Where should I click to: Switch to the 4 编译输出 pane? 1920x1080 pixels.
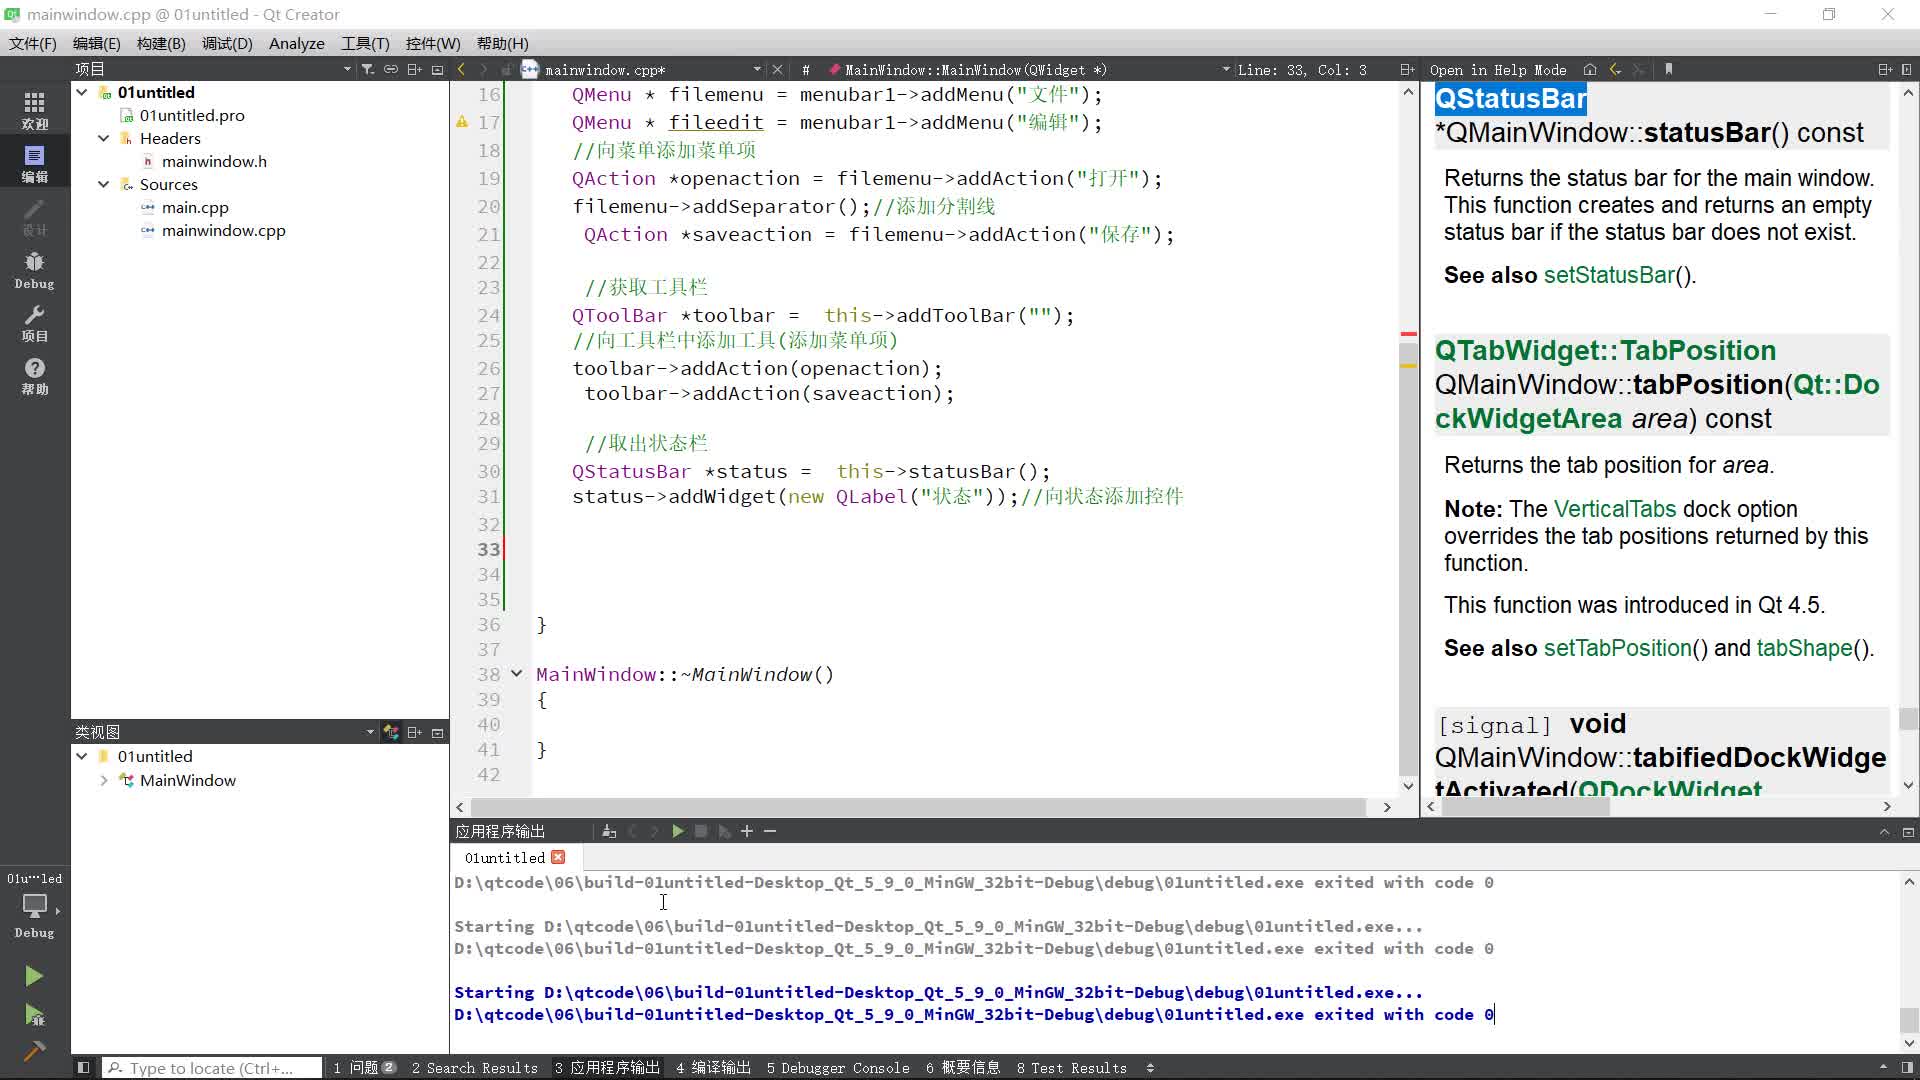pos(713,1068)
